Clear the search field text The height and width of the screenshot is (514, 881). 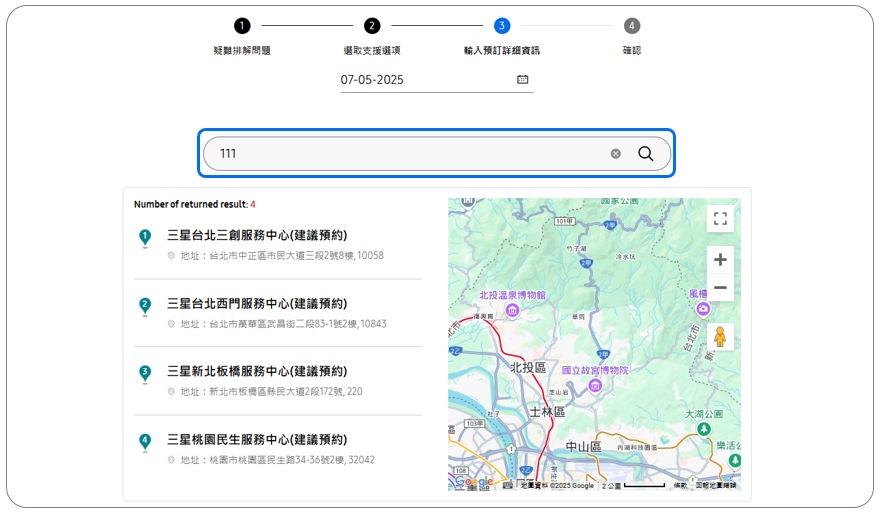pyautogui.click(x=616, y=153)
